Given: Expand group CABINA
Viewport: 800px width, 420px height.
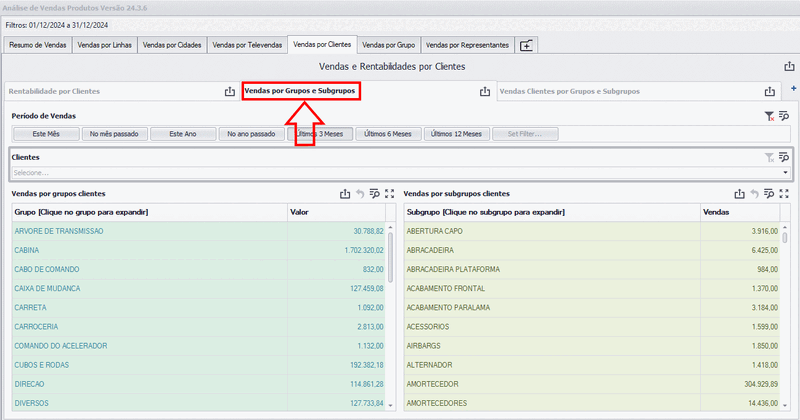Looking at the screenshot, I should [x=27, y=251].
